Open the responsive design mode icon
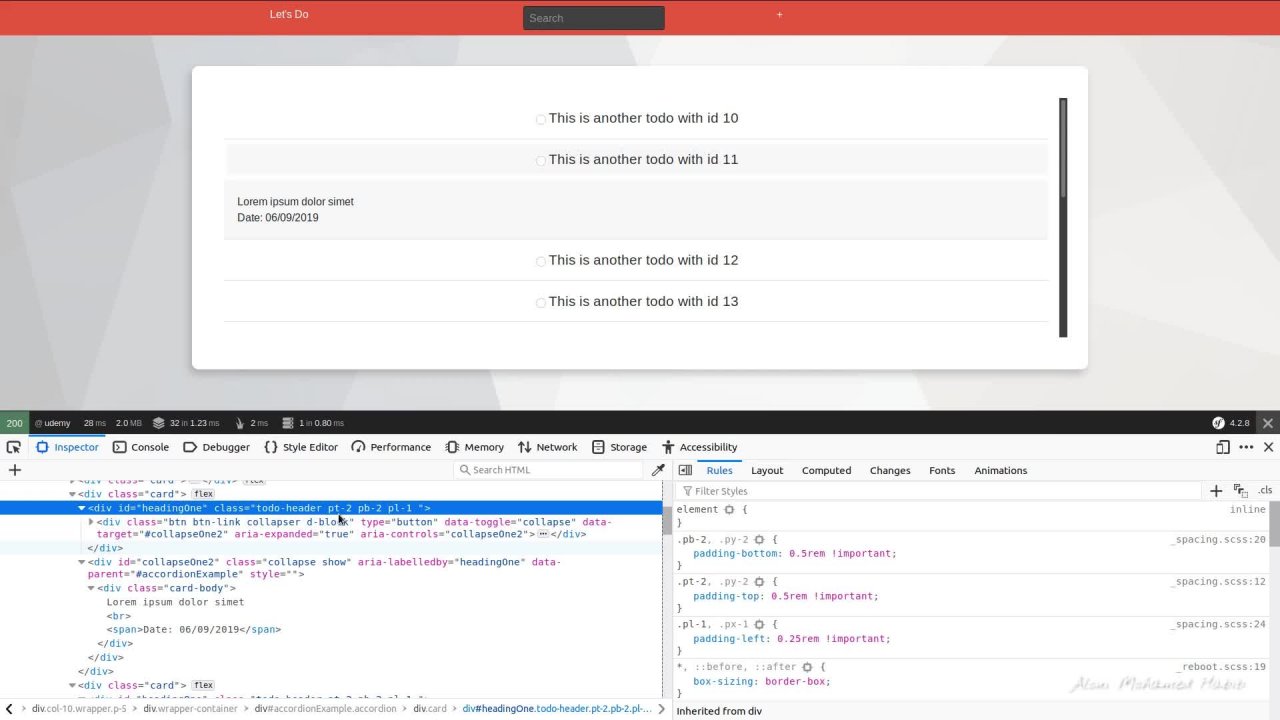The width and height of the screenshot is (1280, 720). (x=1222, y=448)
